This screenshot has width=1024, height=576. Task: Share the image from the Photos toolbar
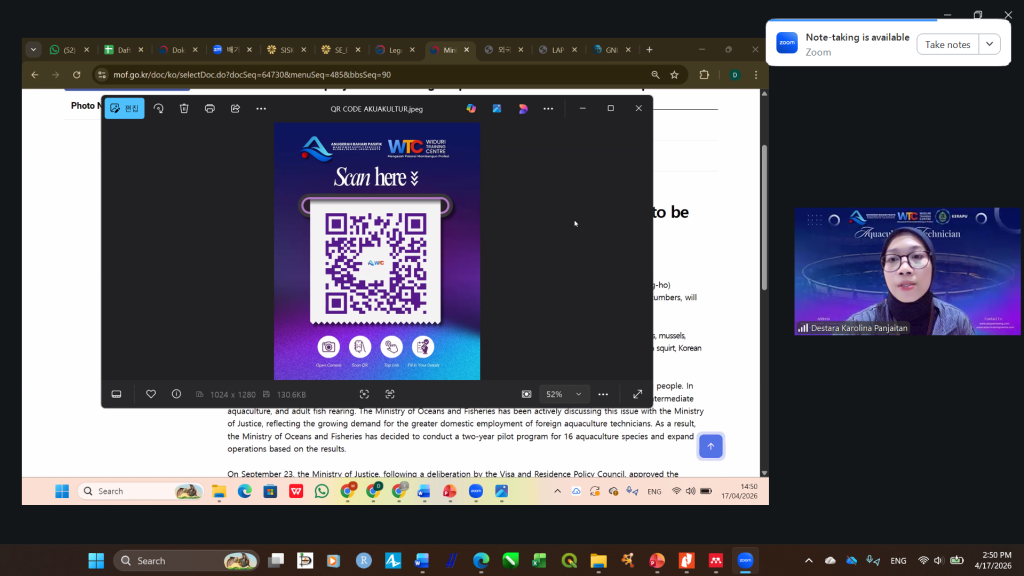pyautogui.click(x=236, y=108)
